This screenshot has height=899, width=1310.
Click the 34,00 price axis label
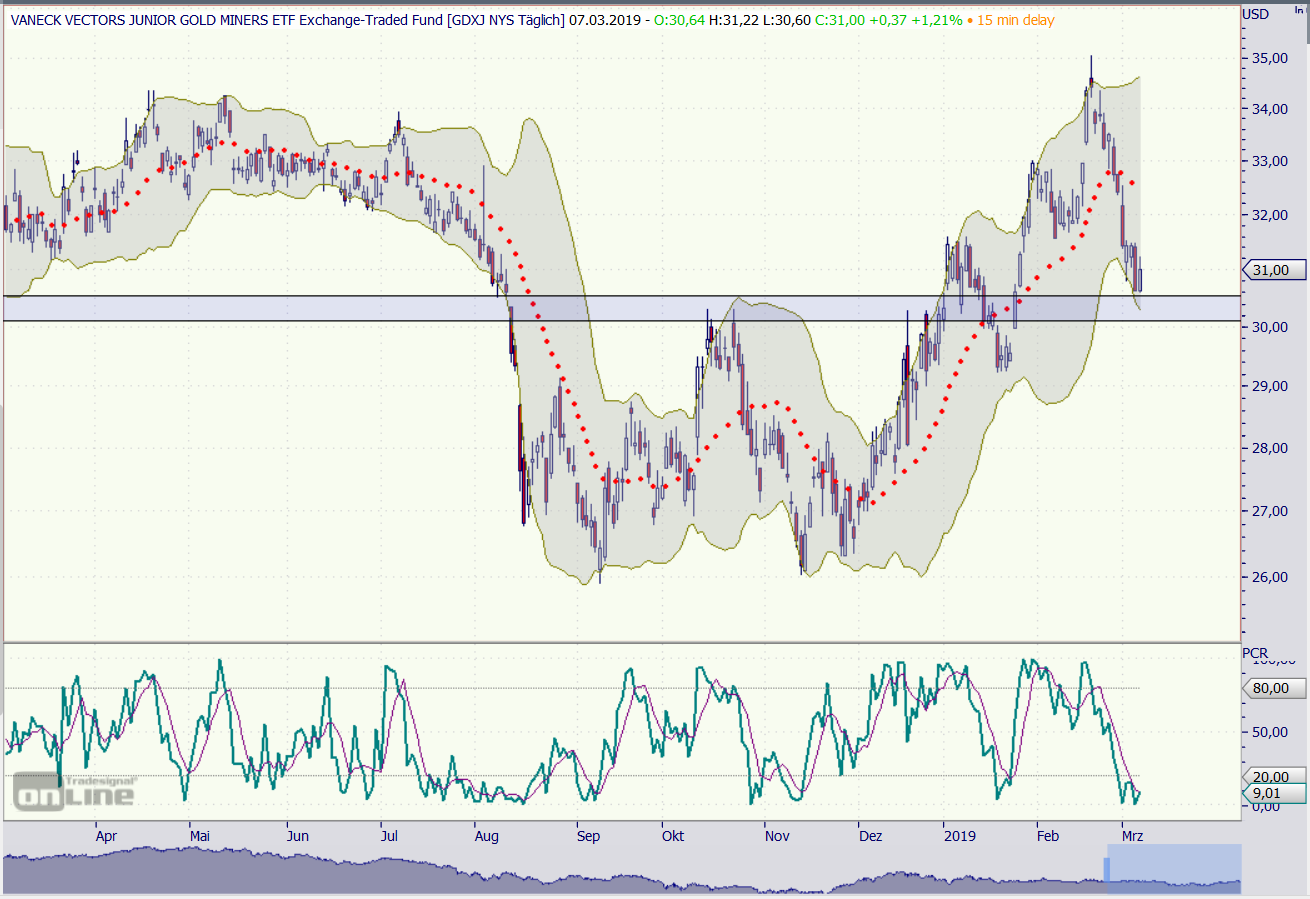coord(1269,109)
